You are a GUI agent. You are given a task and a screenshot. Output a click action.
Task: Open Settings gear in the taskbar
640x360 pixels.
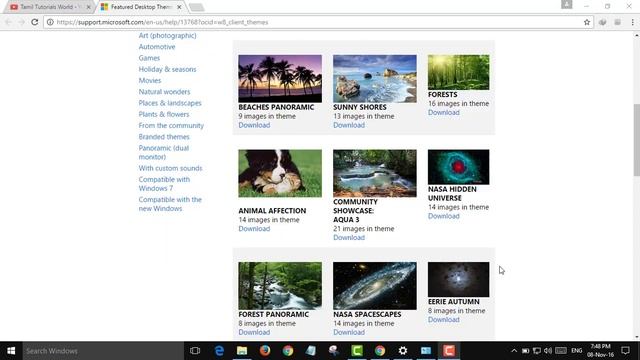coord(403,351)
